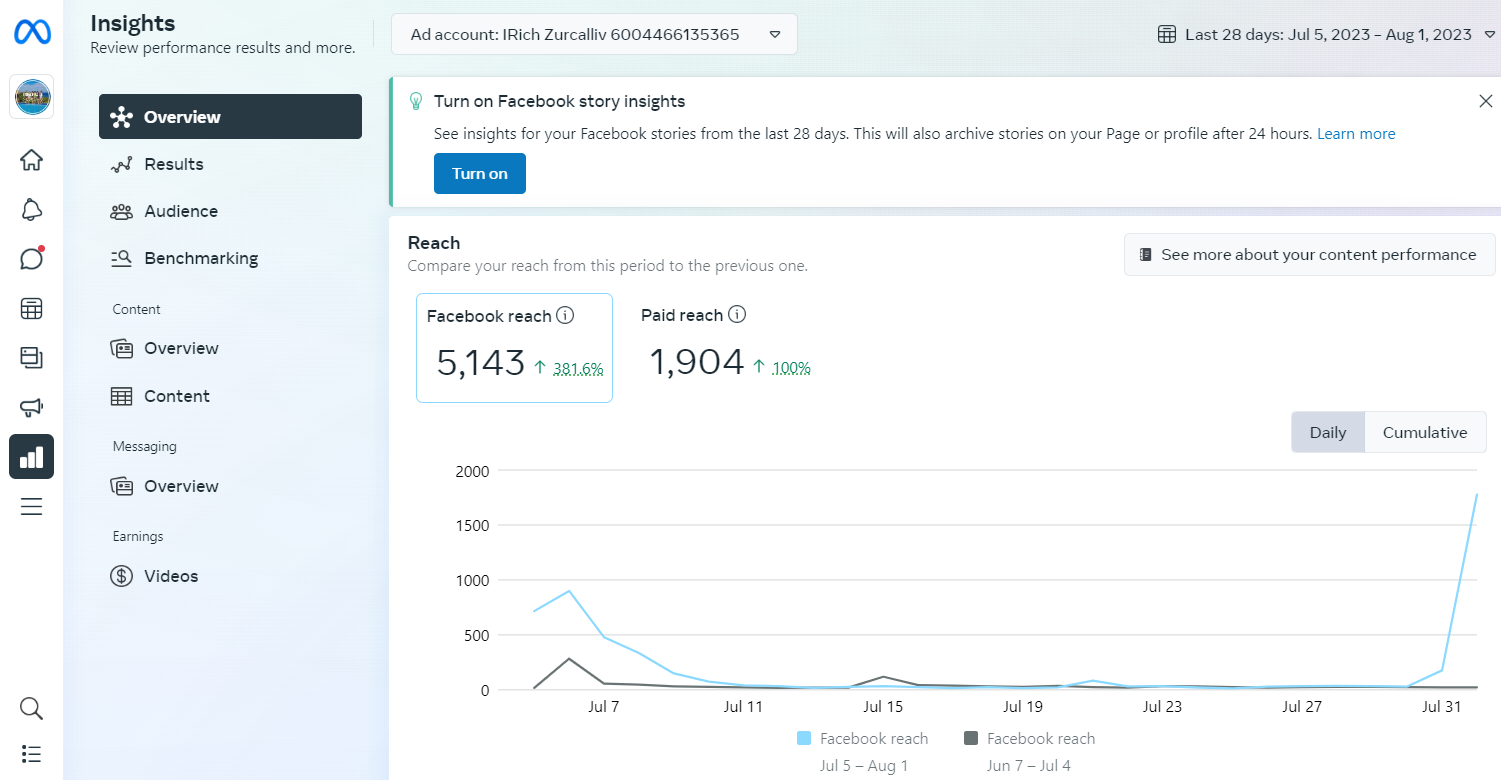Go to the Audience section
The width and height of the screenshot is (1501, 780).
(180, 211)
